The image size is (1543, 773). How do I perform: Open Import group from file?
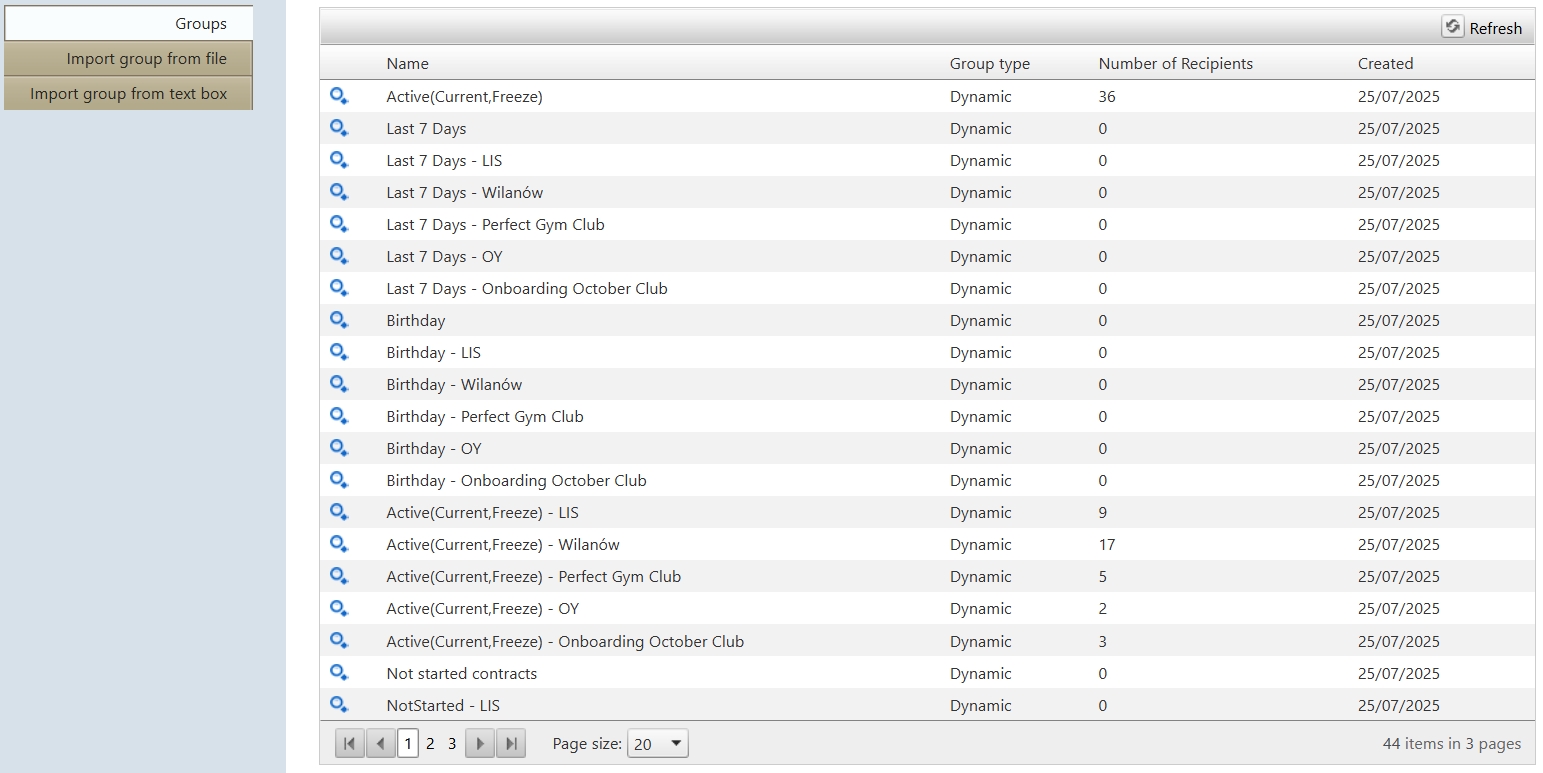click(129, 58)
